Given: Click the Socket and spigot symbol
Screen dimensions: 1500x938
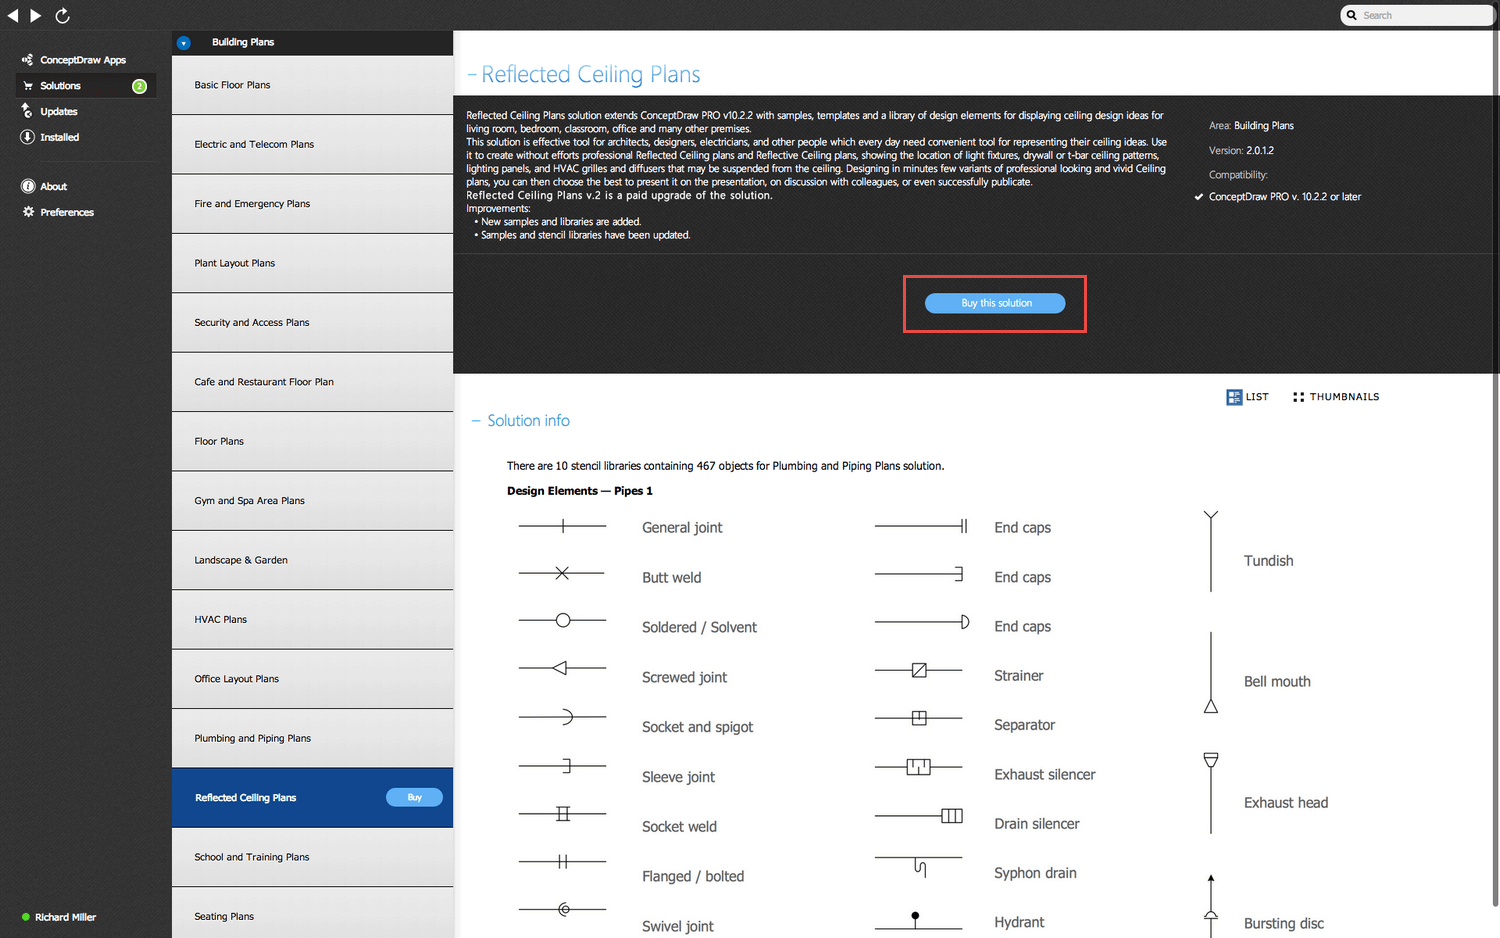Looking at the screenshot, I should (x=562, y=716).
